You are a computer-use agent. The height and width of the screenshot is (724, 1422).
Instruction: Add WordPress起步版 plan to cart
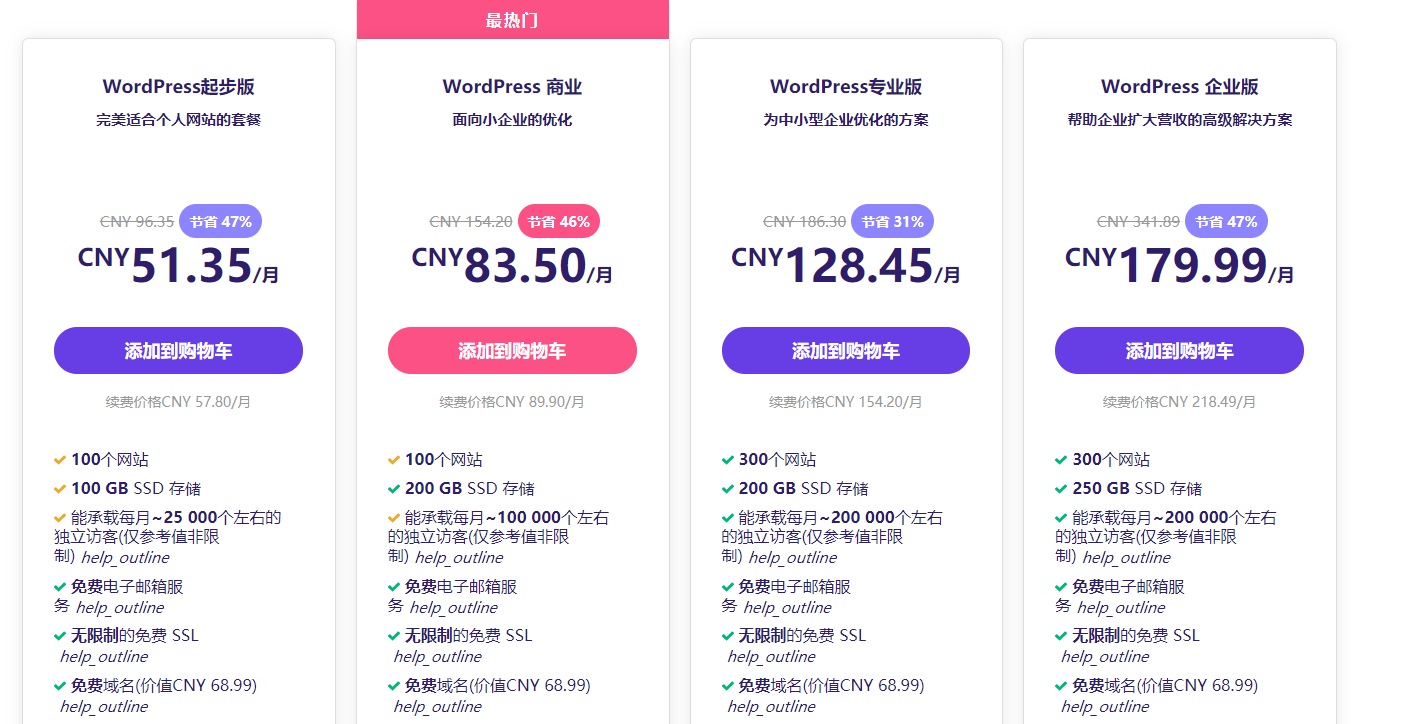(178, 351)
